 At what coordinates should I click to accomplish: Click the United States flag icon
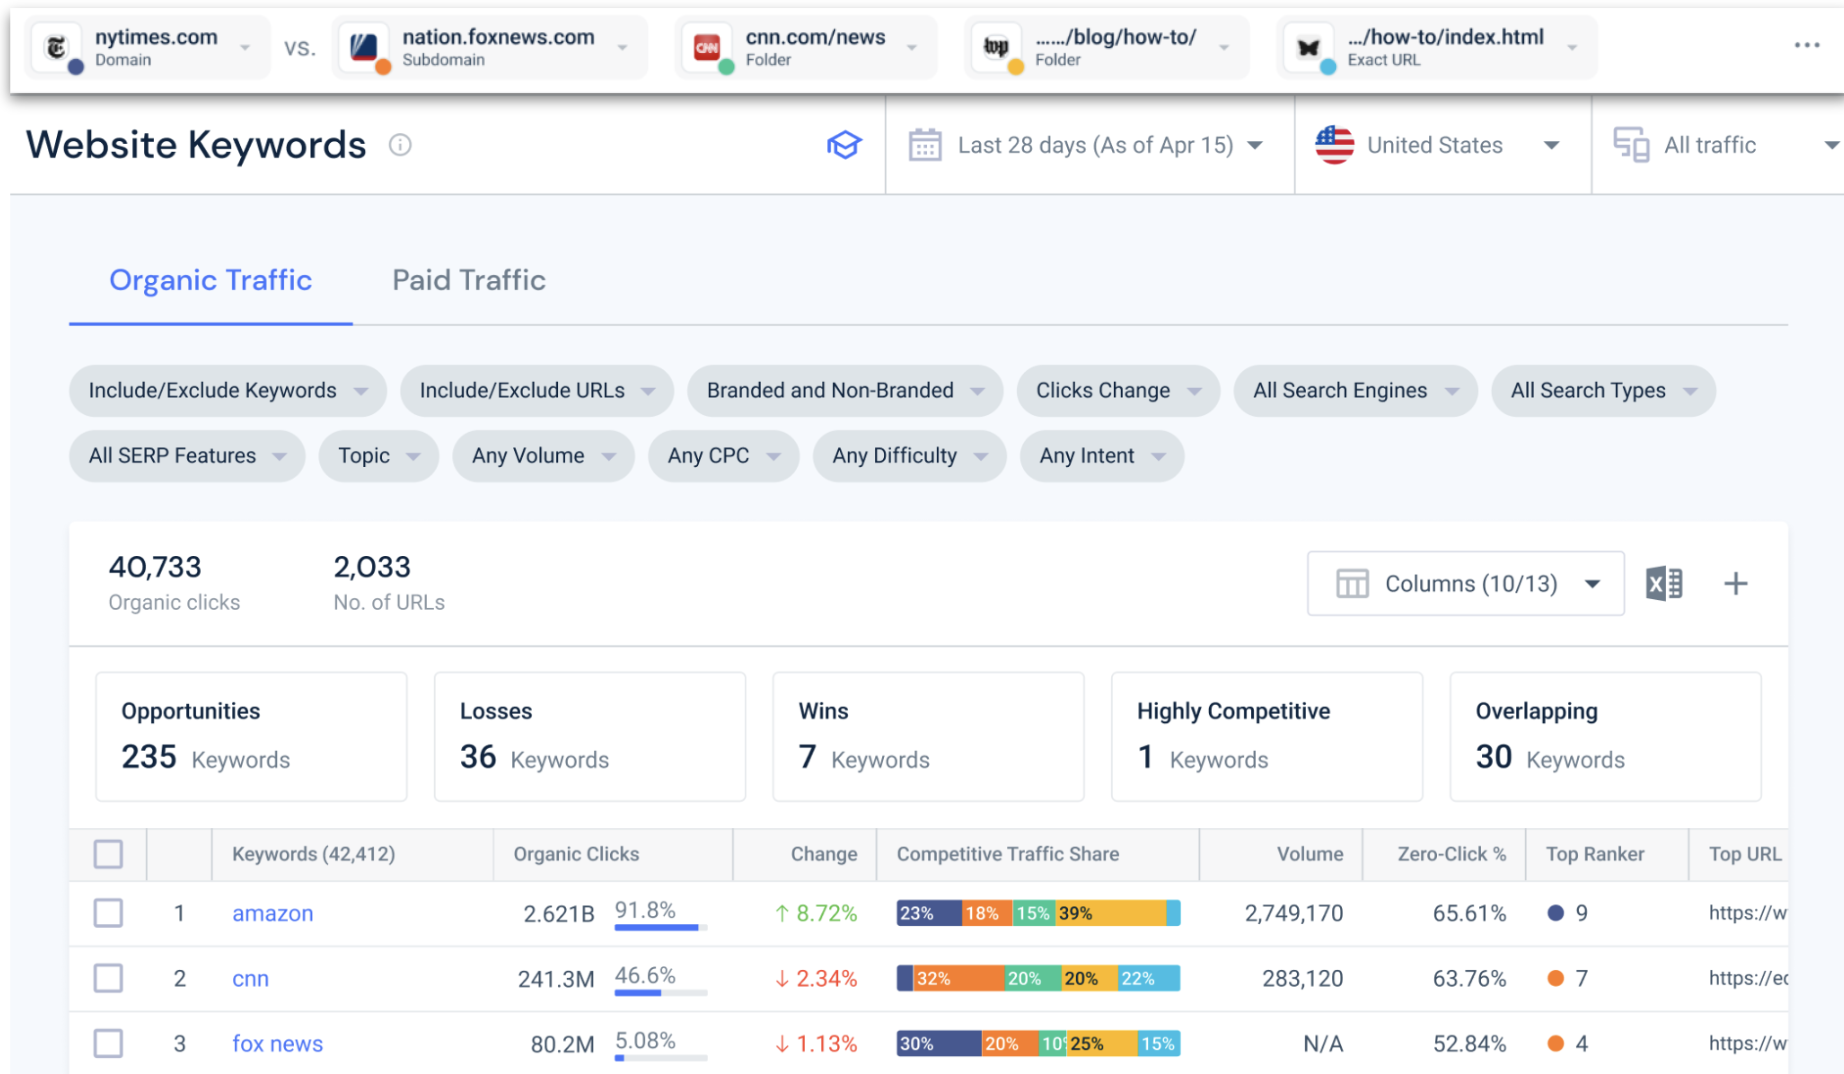(1334, 145)
